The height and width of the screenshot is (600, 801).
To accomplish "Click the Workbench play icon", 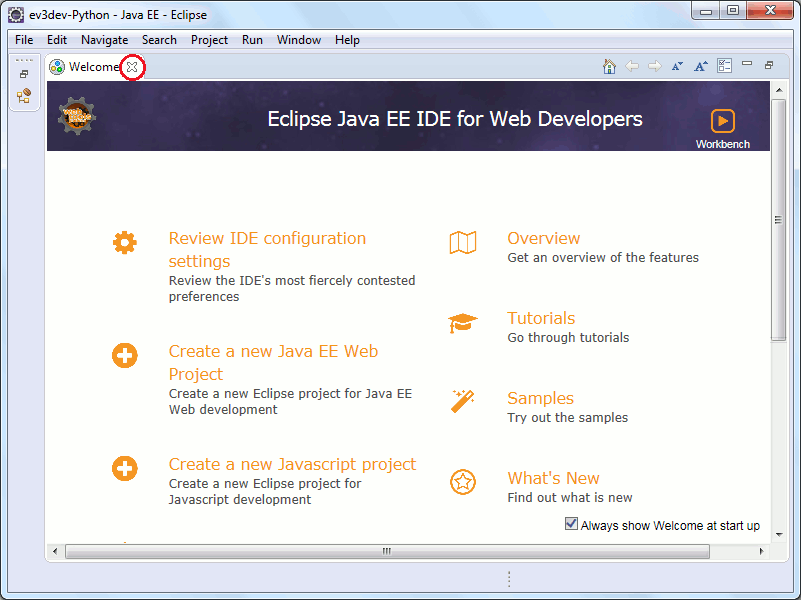I will click(x=723, y=121).
